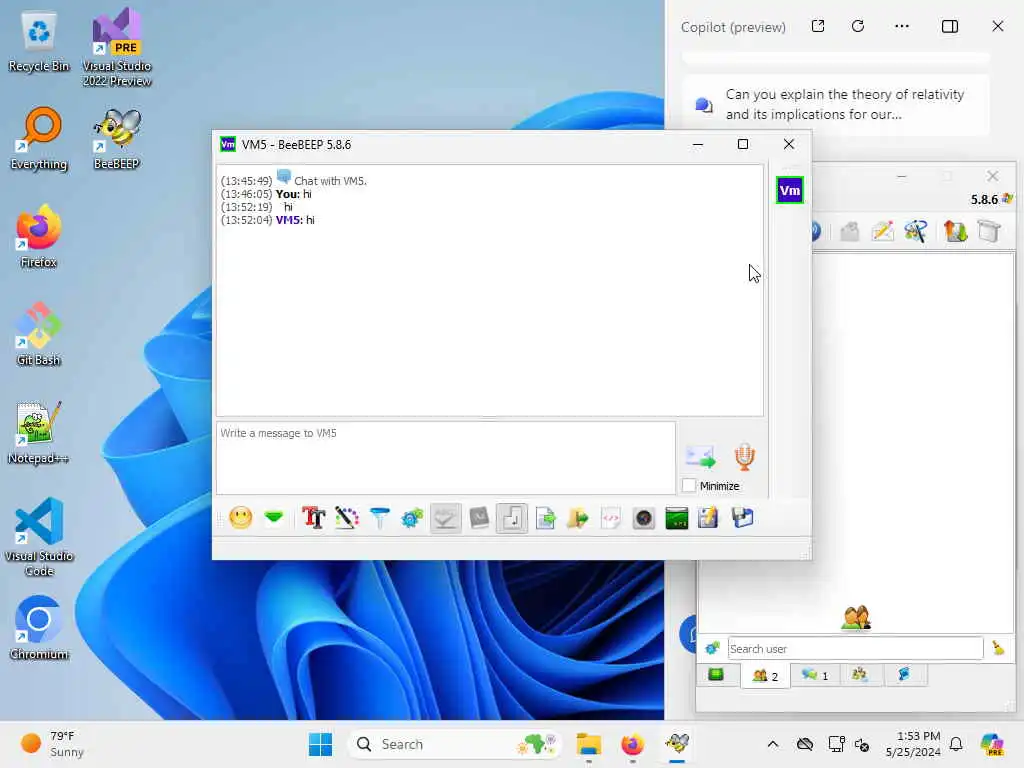This screenshot has width=1024, height=768.
Task: Click the message box for VM5
Action: [446, 458]
